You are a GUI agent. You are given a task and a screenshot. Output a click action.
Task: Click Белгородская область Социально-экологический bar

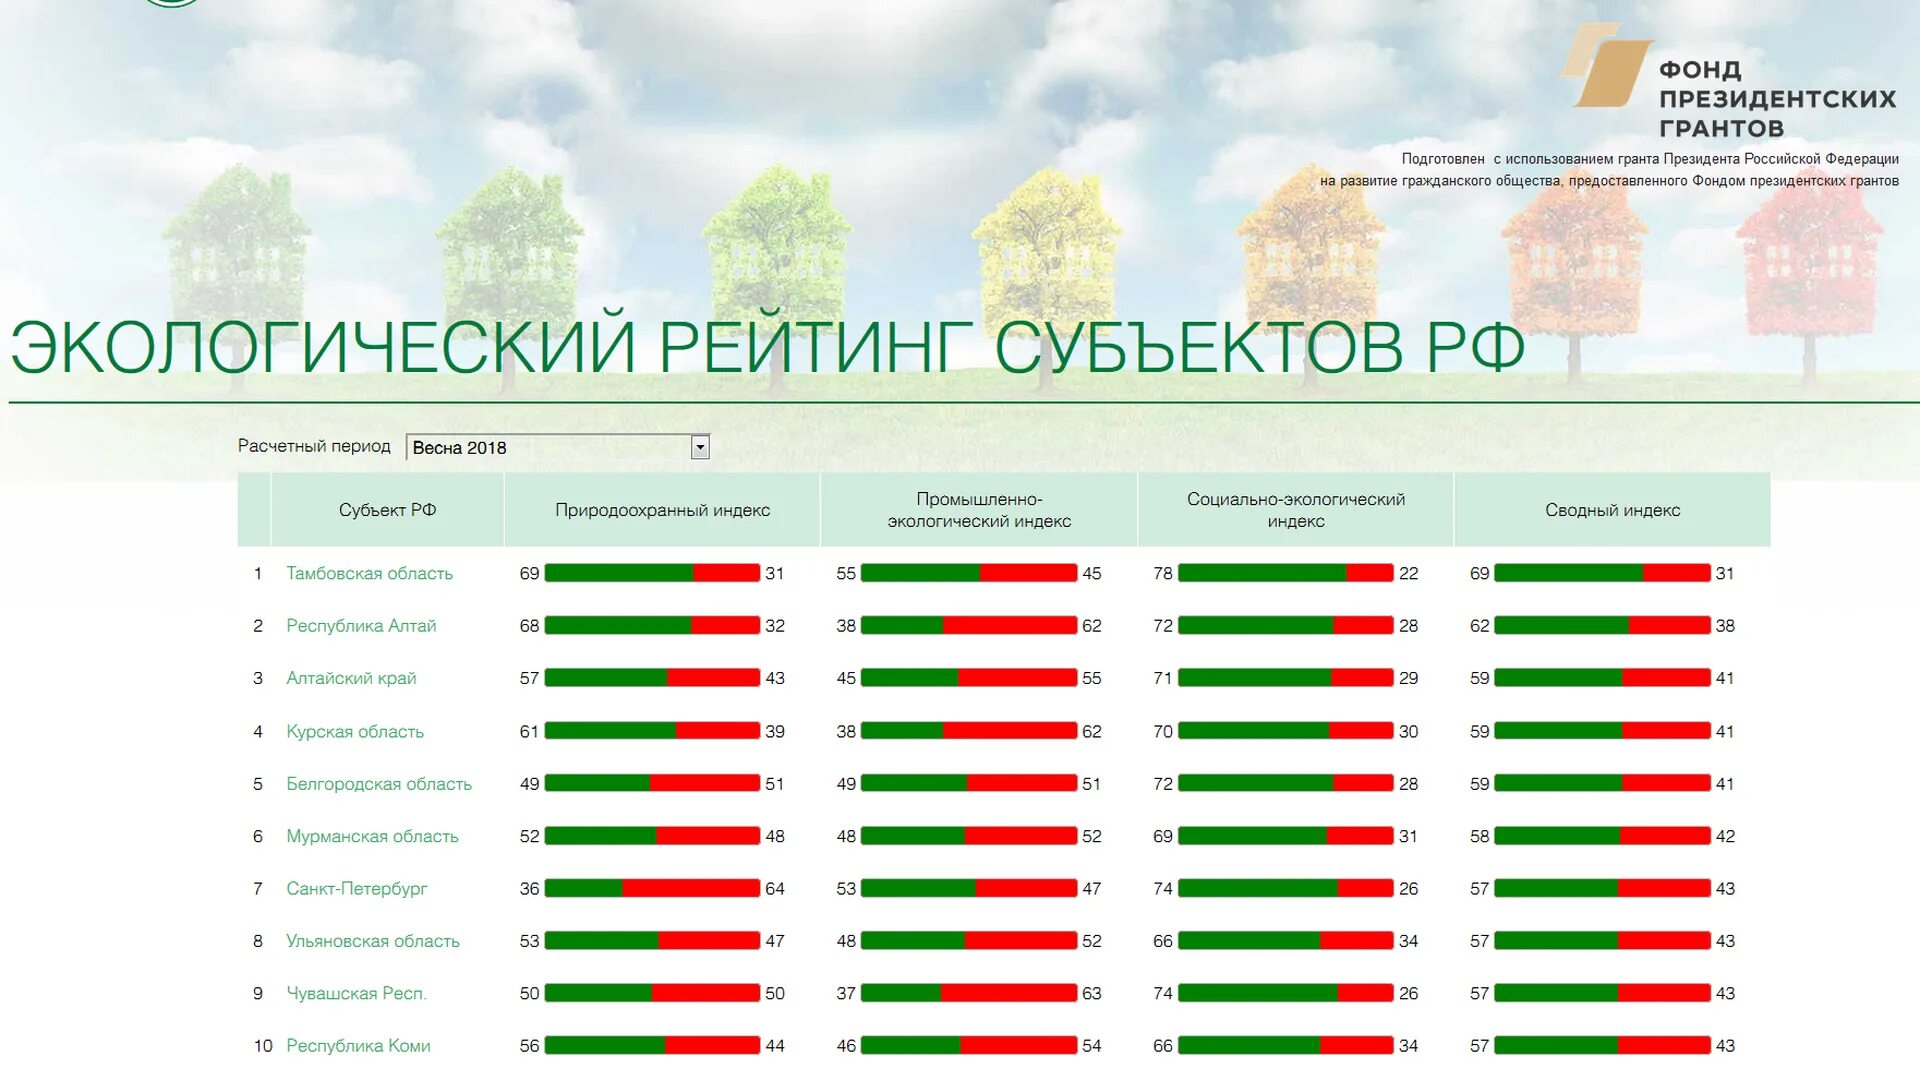coord(1285,784)
